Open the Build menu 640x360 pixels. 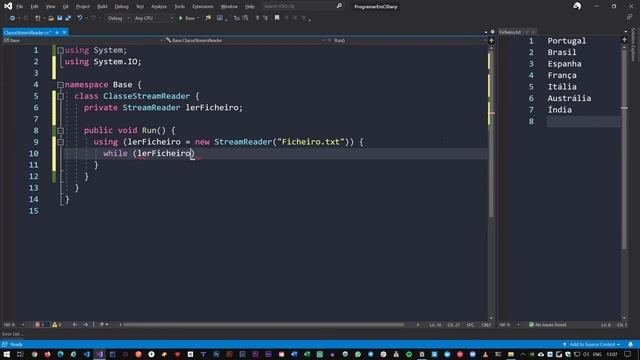click(x=102, y=7)
